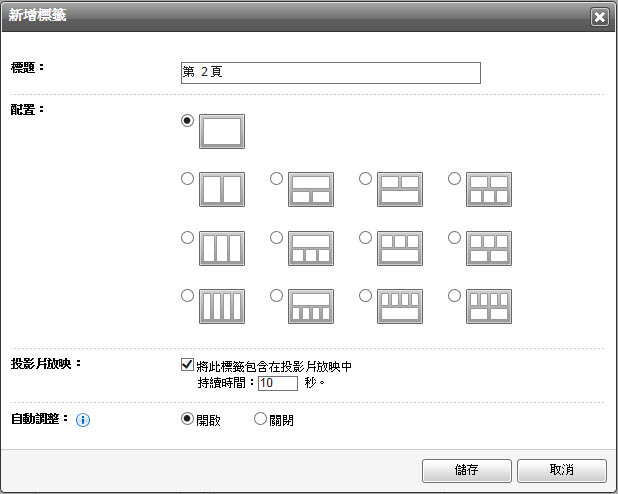Click the two-column layout thumbnail
This screenshot has height=494, width=618.
pyautogui.click(x=222, y=189)
